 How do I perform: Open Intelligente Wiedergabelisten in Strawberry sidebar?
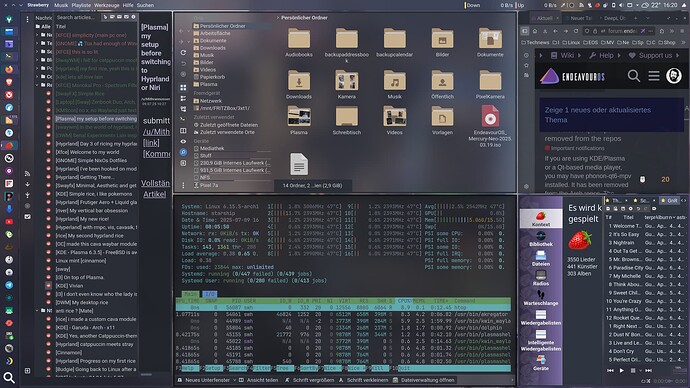pos(541,340)
